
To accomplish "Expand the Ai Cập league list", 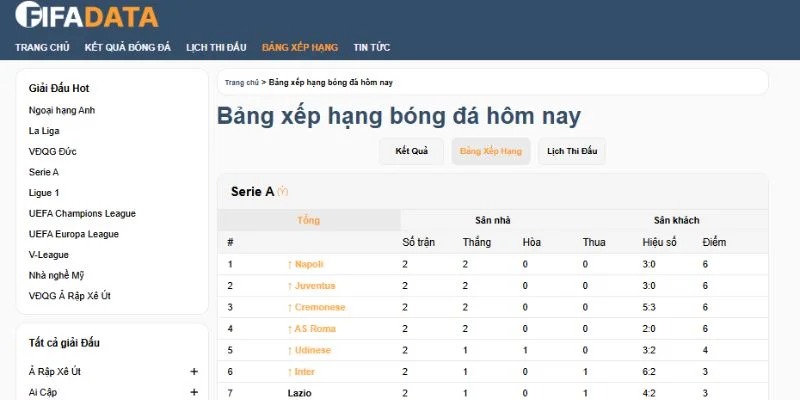I will tap(194, 392).
